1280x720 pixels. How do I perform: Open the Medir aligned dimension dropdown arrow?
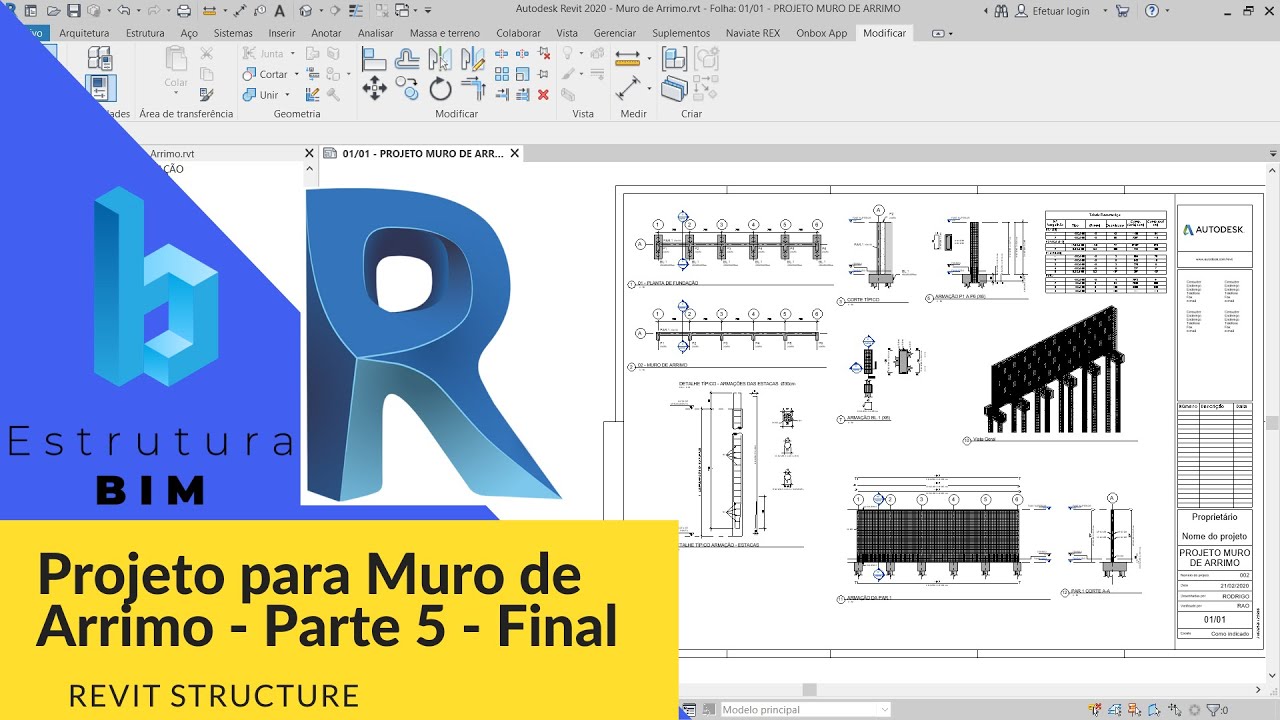[x=650, y=59]
